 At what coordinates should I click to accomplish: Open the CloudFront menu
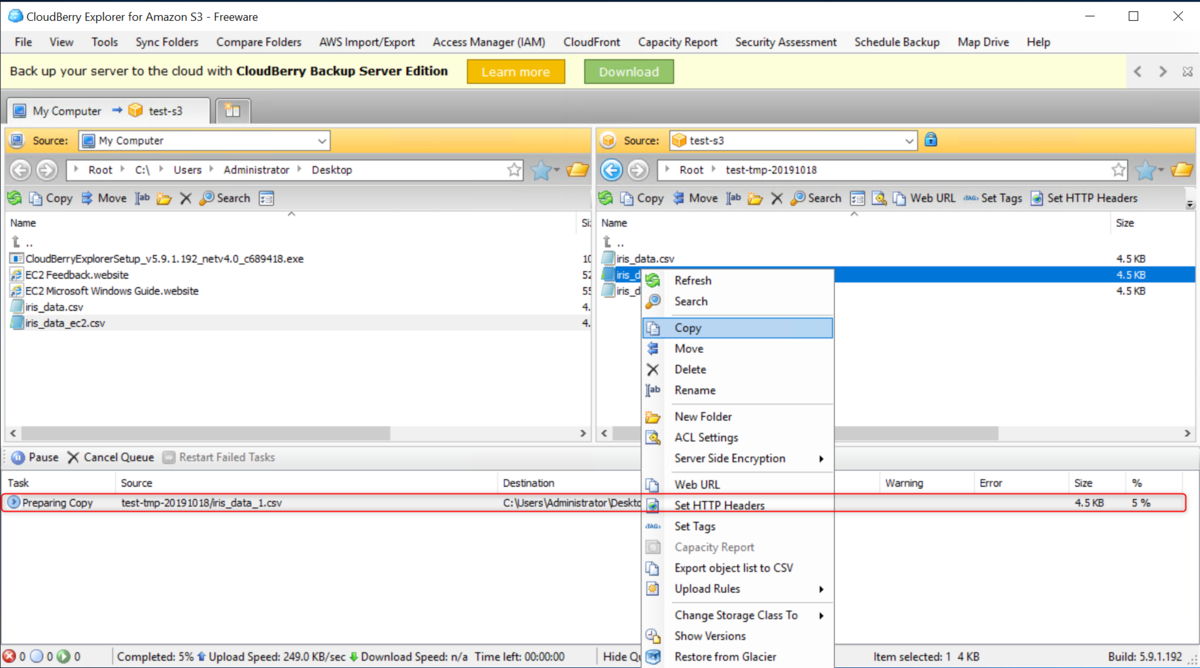592,42
